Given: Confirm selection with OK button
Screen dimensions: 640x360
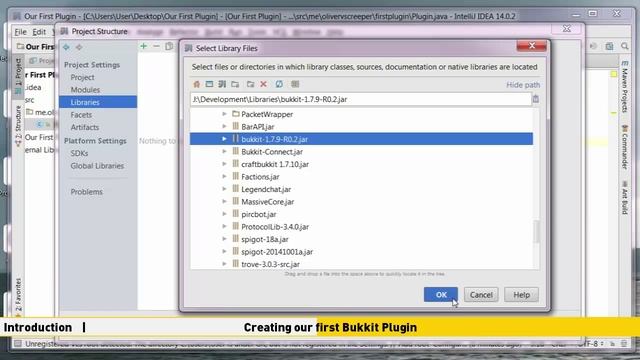Looking at the screenshot, I should [441, 295].
